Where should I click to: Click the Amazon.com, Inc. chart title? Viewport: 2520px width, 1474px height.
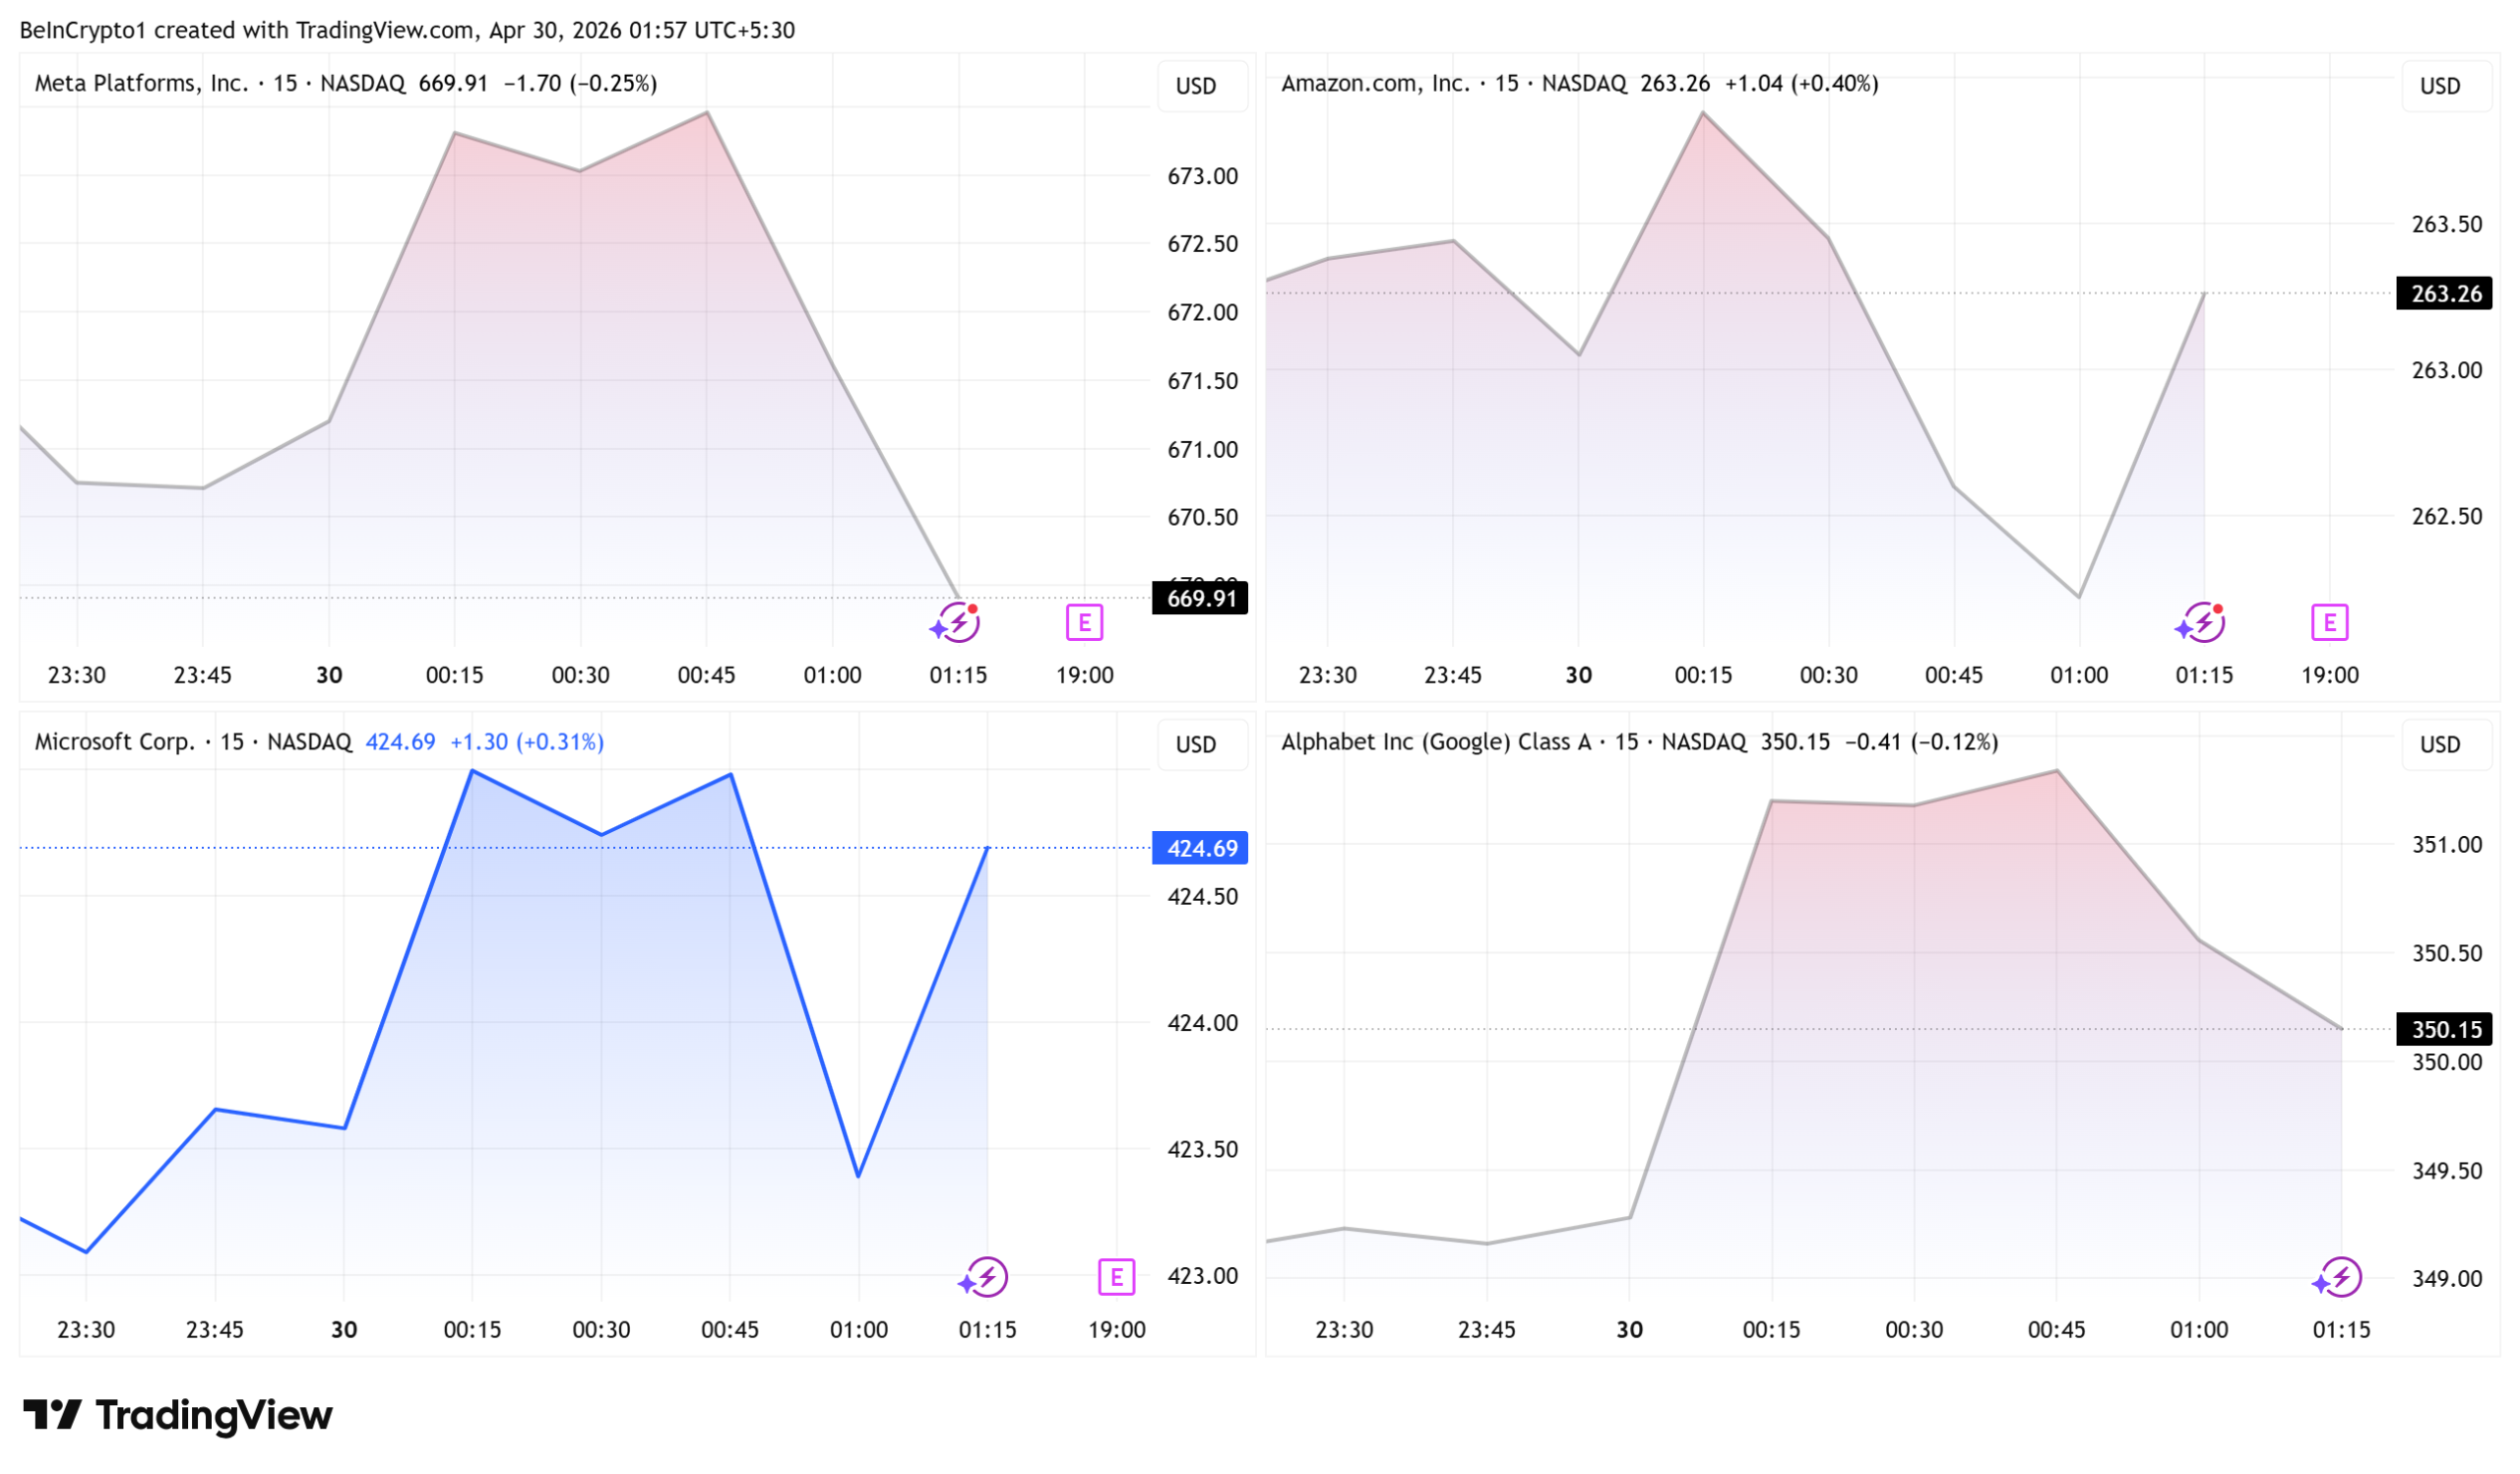(x=1375, y=83)
